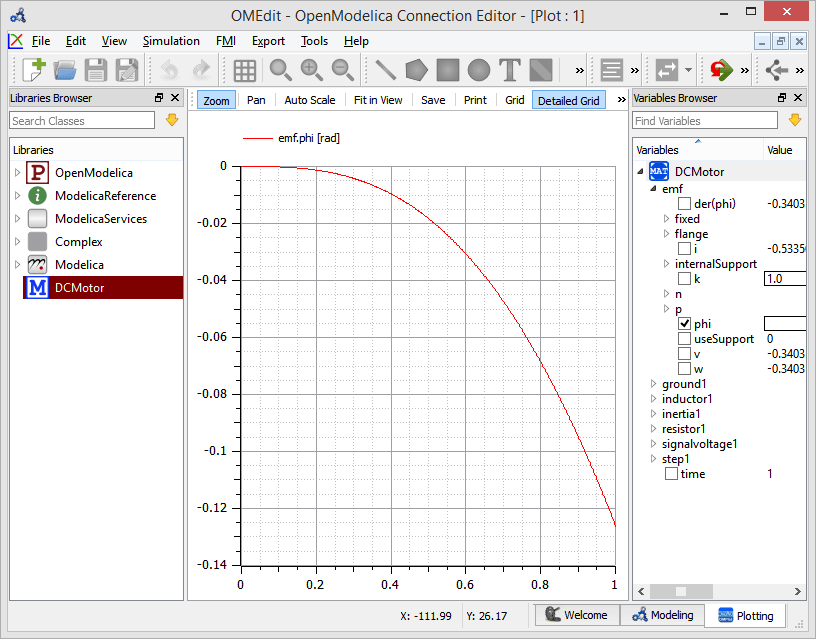Select the Bitmap tool

[540, 70]
